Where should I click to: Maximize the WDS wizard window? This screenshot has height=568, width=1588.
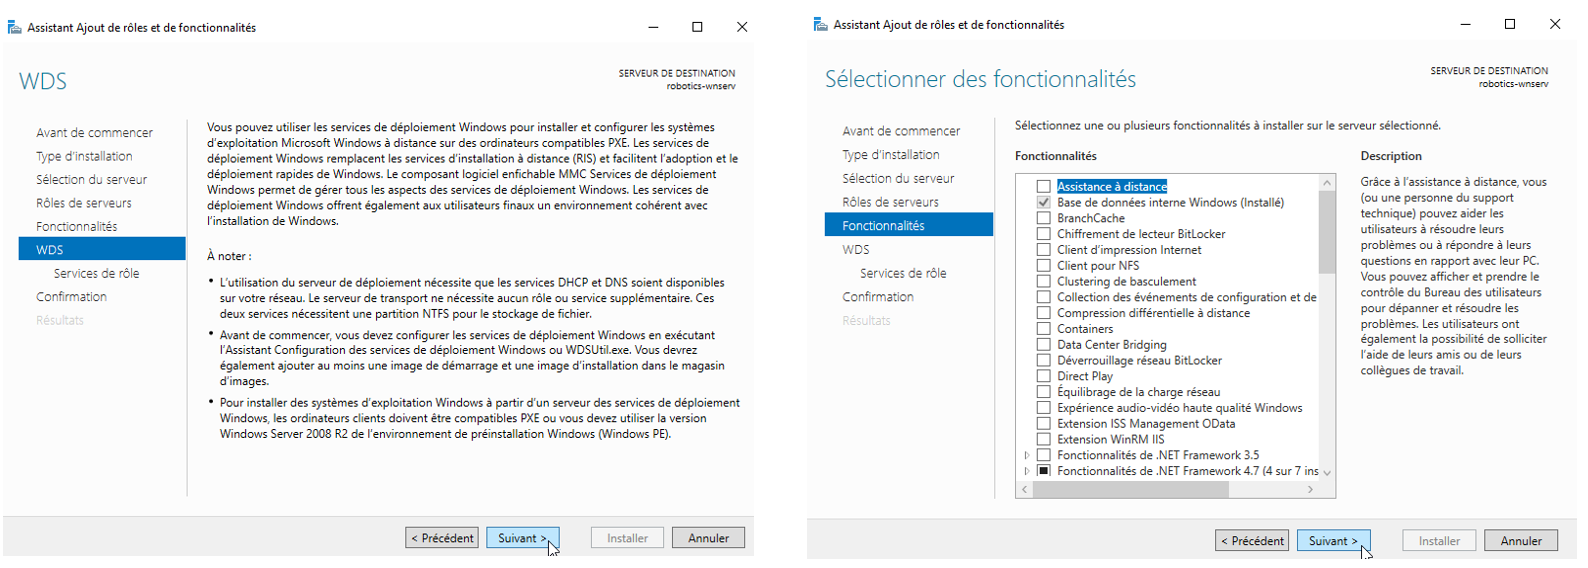697,27
